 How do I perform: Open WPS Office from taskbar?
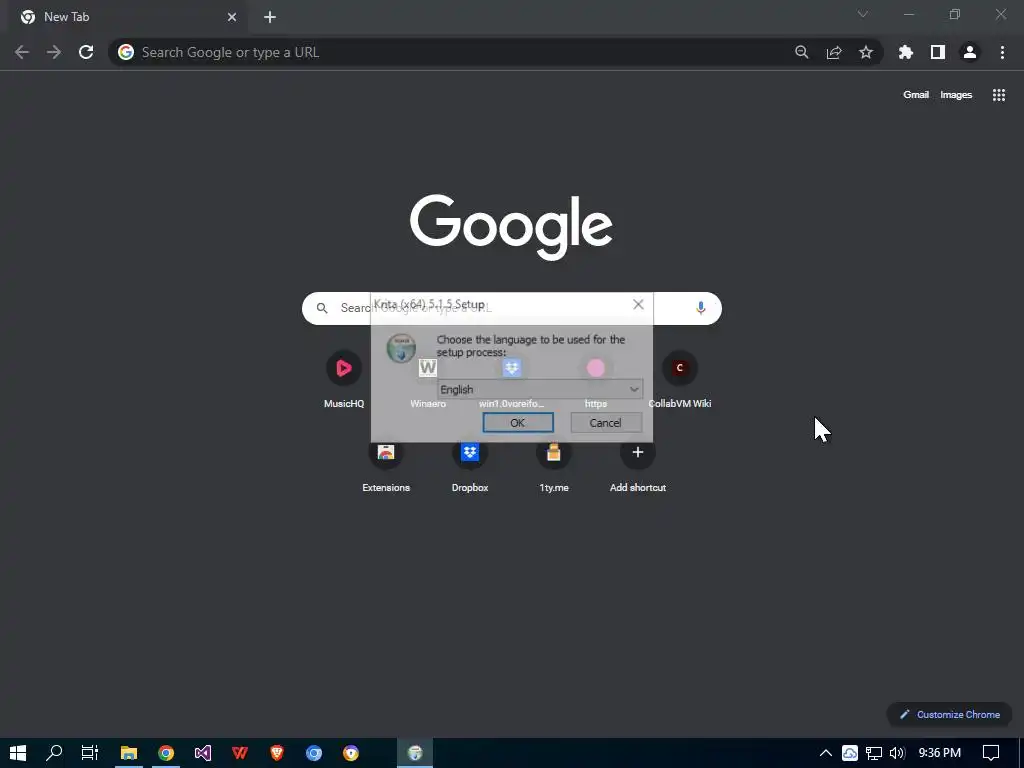tap(240, 753)
